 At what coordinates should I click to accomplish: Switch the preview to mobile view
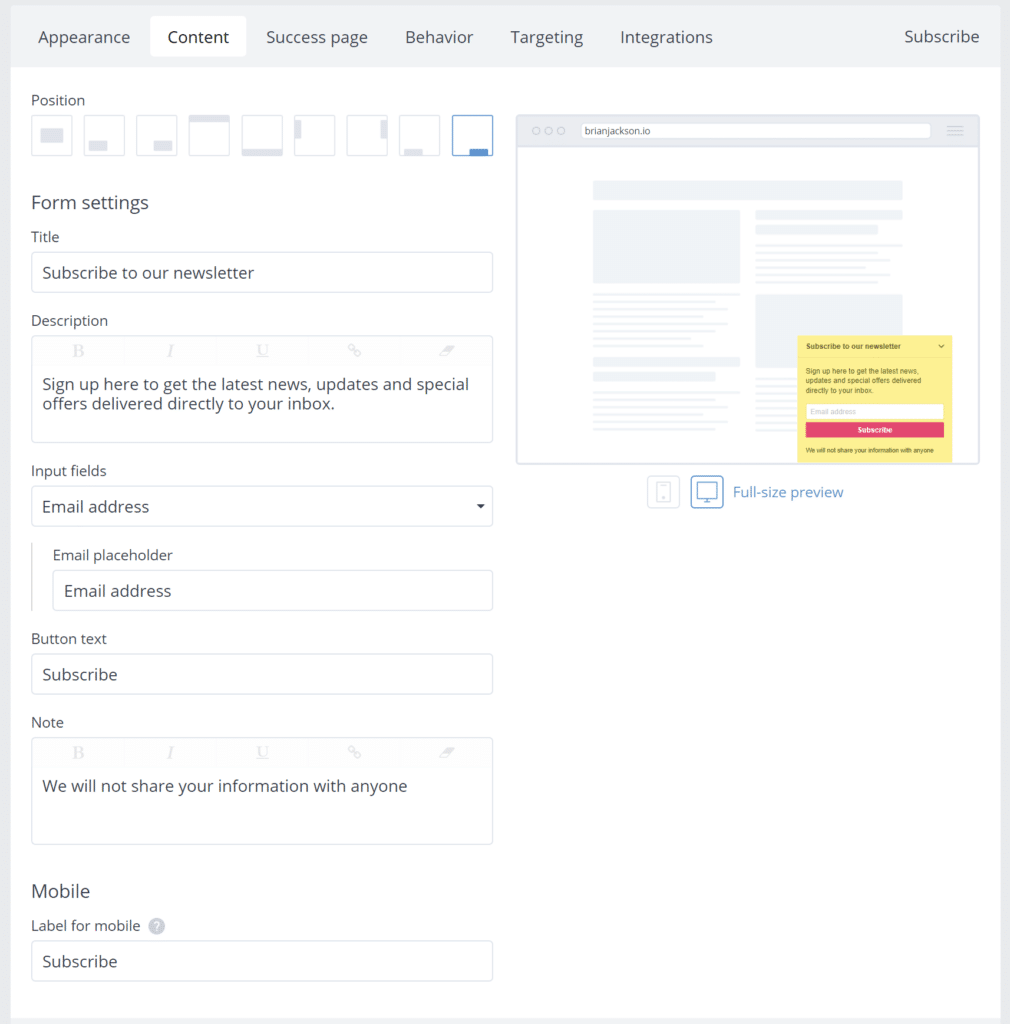pyautogui.click(x=663, y=491)
